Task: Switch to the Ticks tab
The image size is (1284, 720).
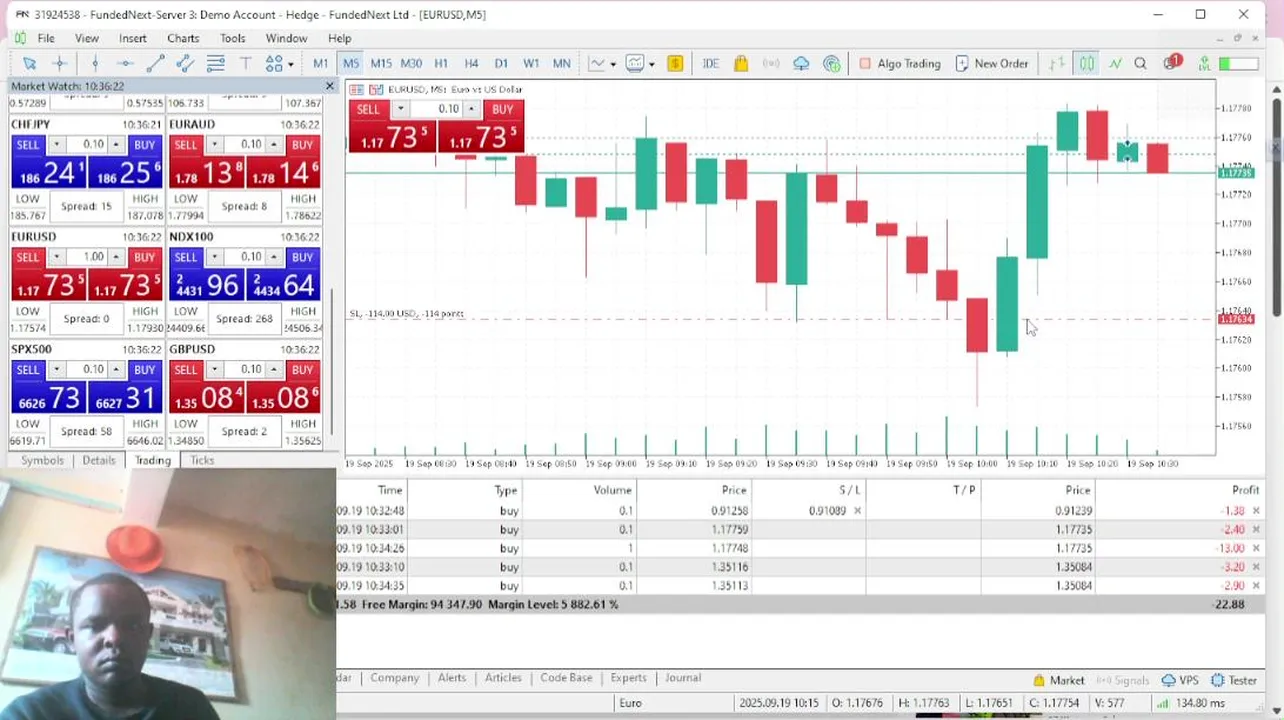Action: (x=202, y=460)
